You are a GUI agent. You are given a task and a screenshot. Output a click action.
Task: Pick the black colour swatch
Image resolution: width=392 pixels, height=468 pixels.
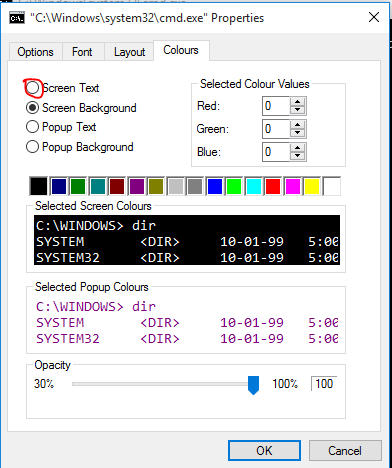click(x=39, y=186)
